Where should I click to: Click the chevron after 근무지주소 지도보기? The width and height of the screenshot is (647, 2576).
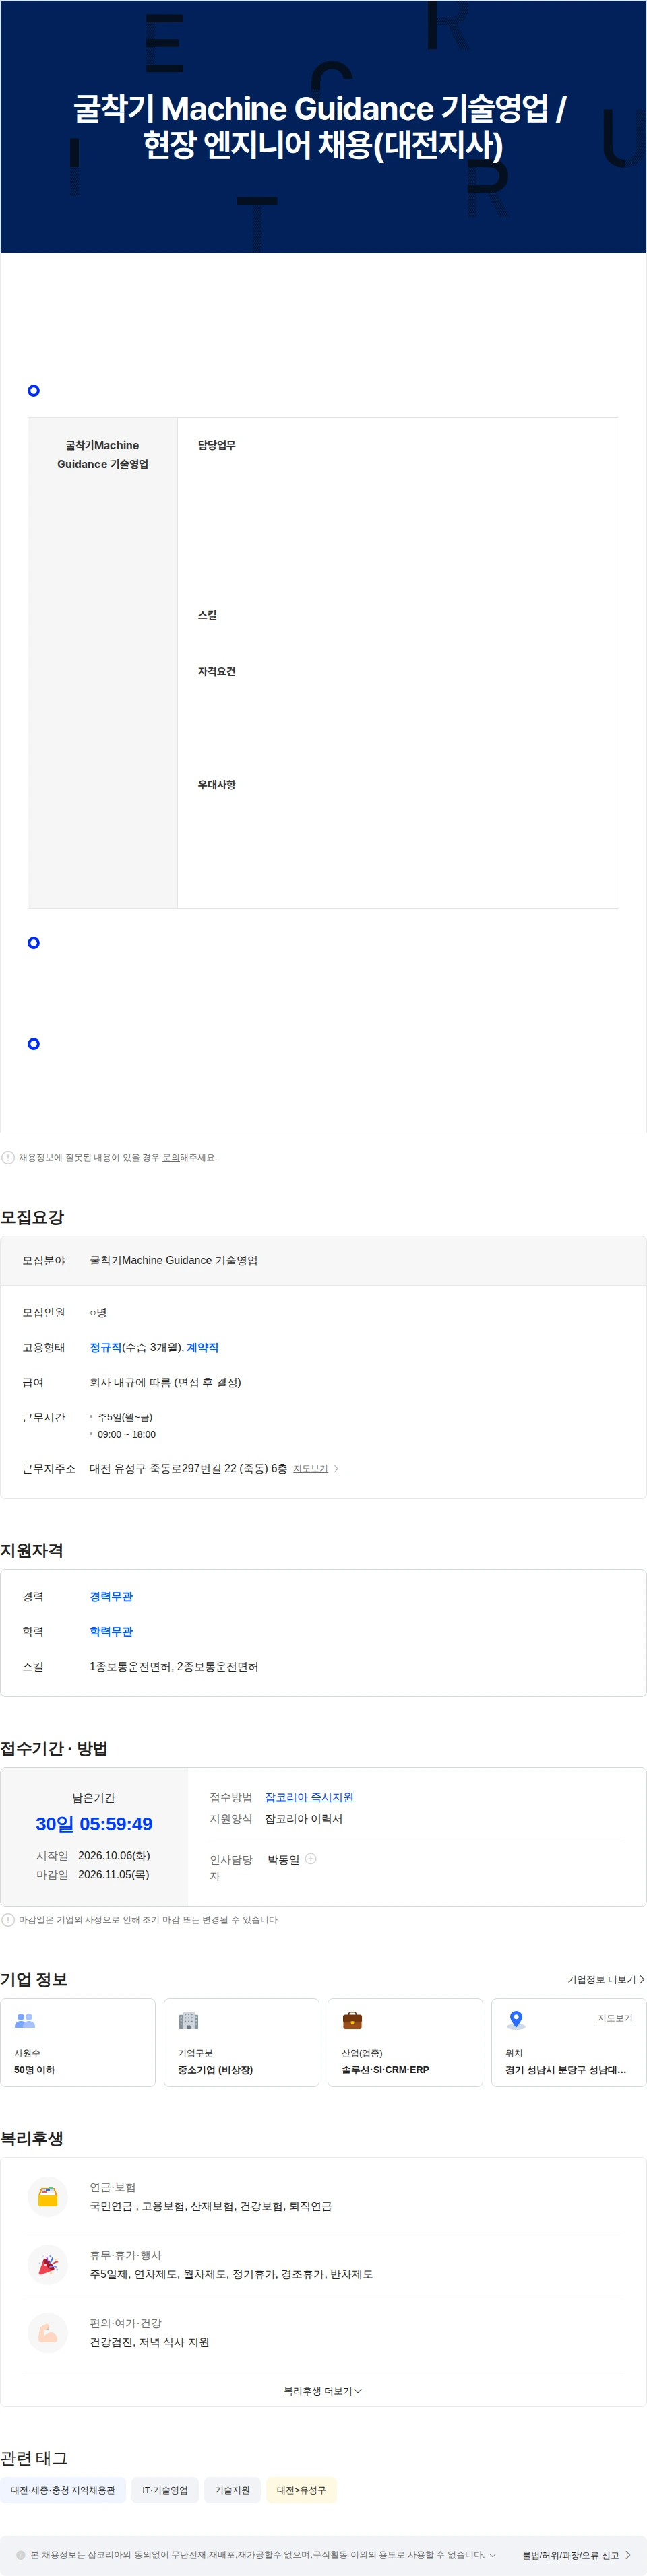pos(336,1468)
